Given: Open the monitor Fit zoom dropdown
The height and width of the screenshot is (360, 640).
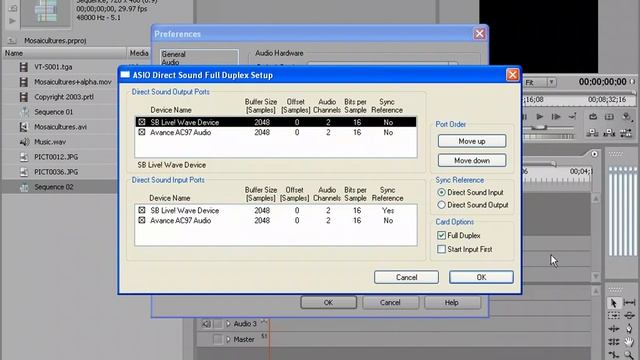Looking at the screenshot, I should [x=551, y=82].
